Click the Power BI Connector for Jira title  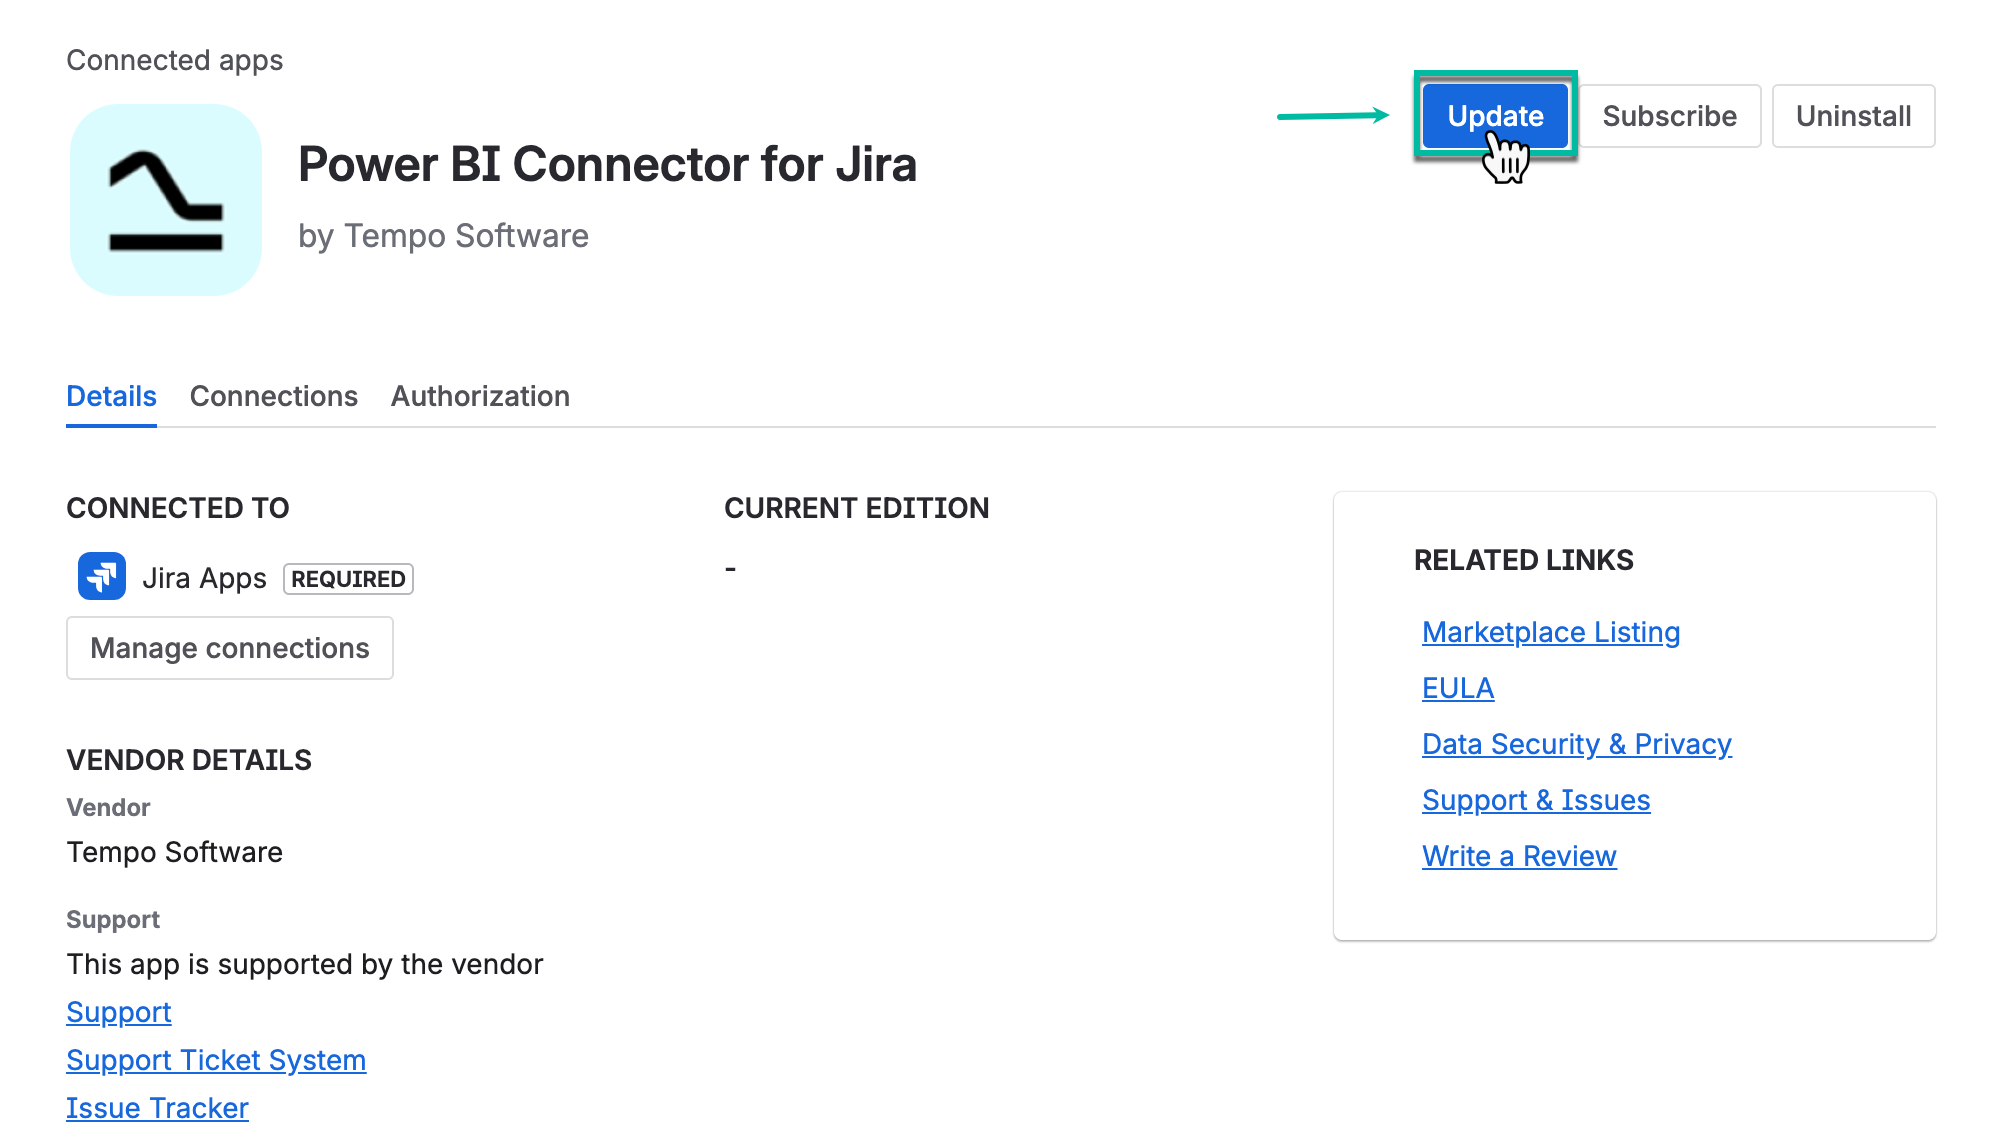(607, 164)
